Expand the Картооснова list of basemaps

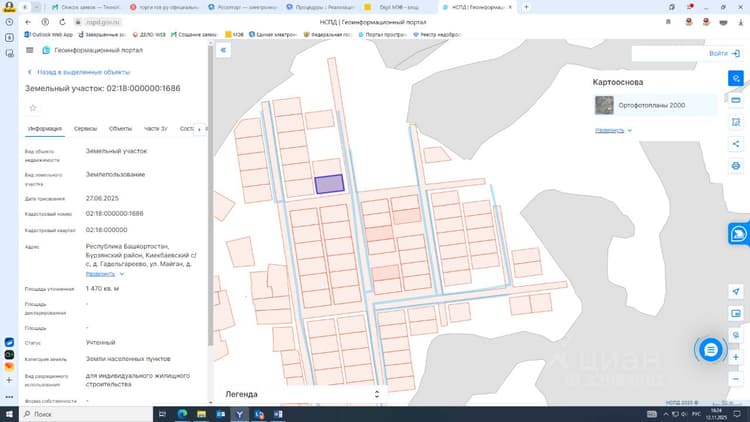pos(613,130)
